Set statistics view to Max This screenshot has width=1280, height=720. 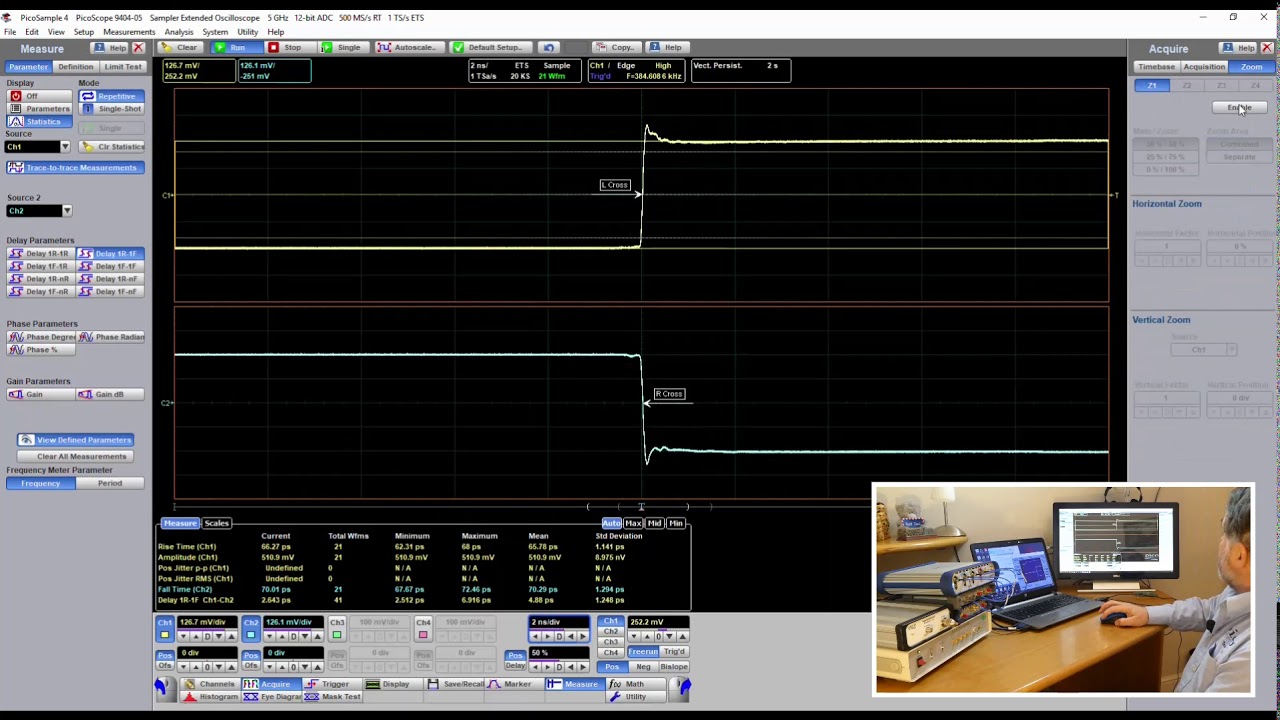(633, 523)
